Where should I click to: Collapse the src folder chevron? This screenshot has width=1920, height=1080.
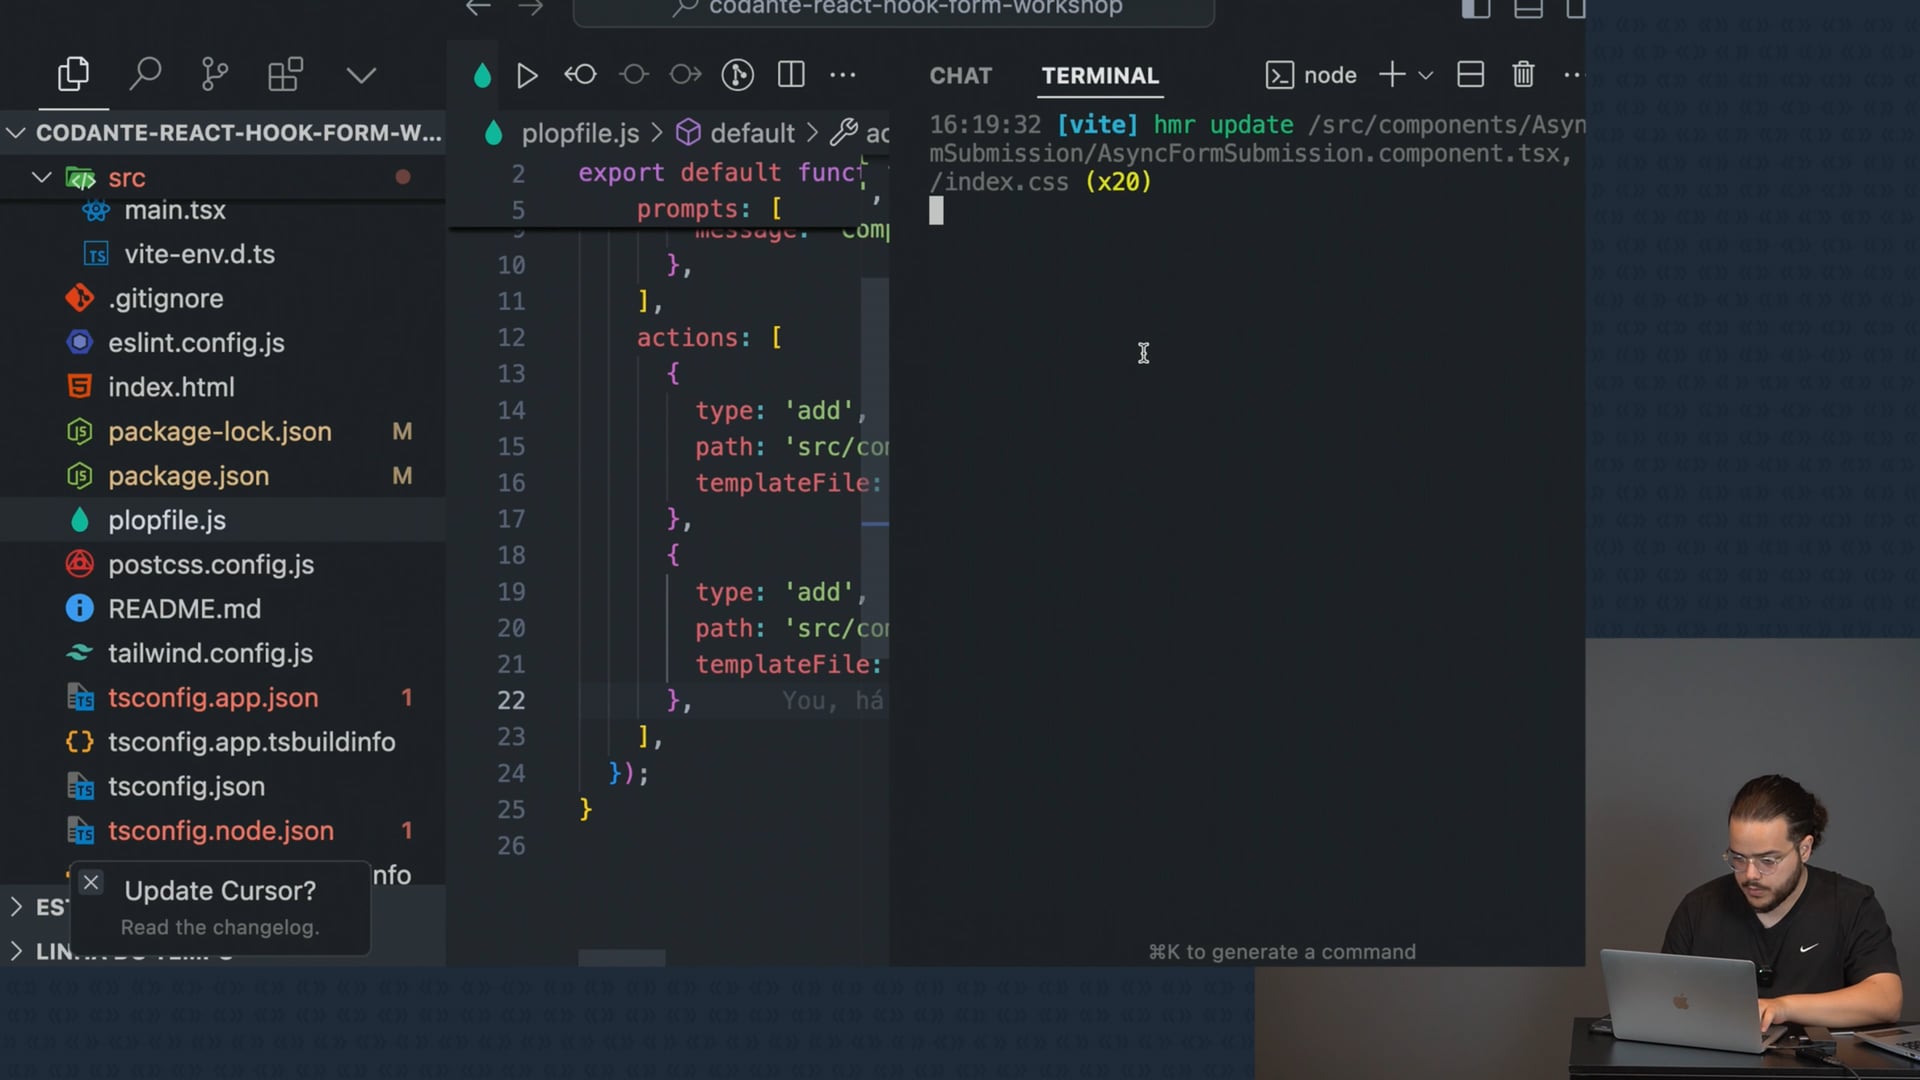[x=41, y=178]
